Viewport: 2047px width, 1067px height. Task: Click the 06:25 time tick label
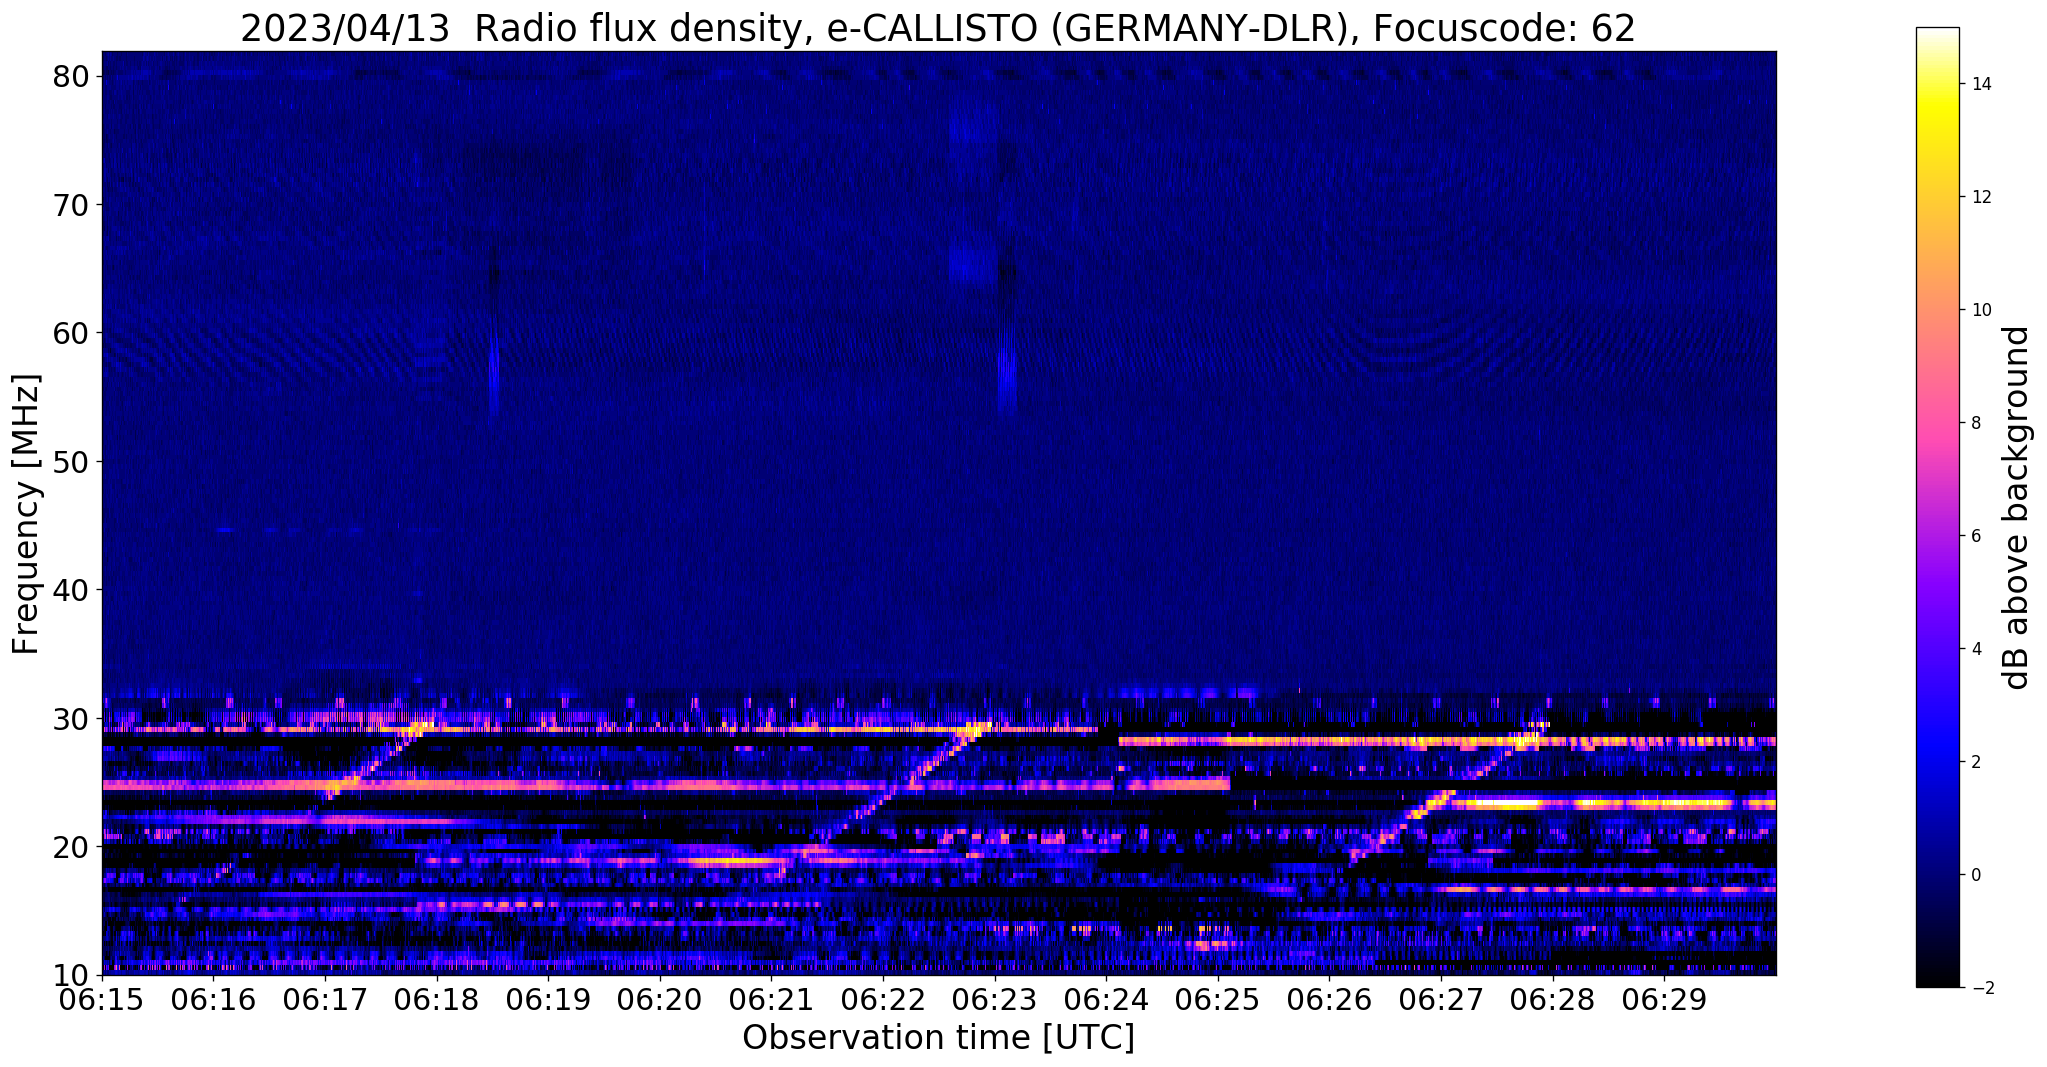pos(1218,1000)
